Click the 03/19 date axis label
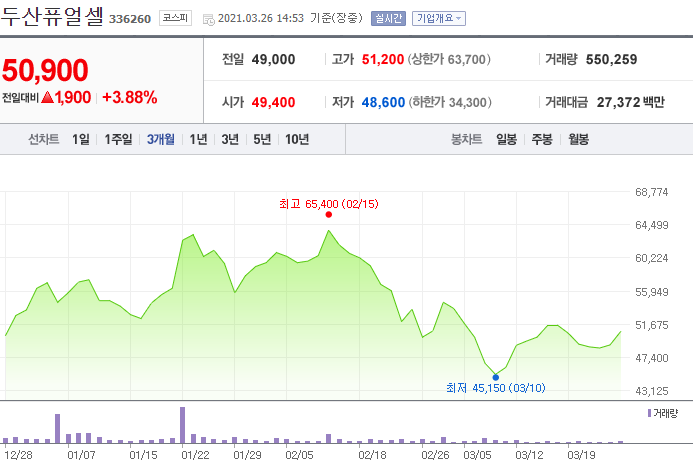This screenshot has height=468, width=693. point(581,455)
